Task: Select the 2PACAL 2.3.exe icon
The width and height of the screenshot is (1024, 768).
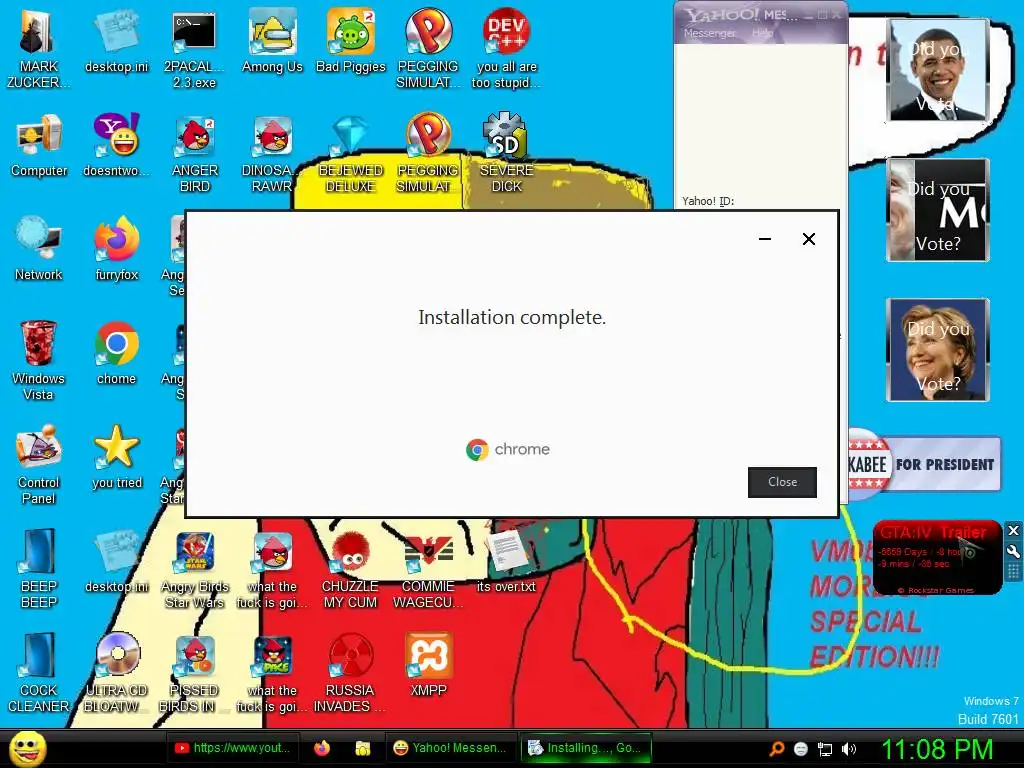Action: (194, 49)
